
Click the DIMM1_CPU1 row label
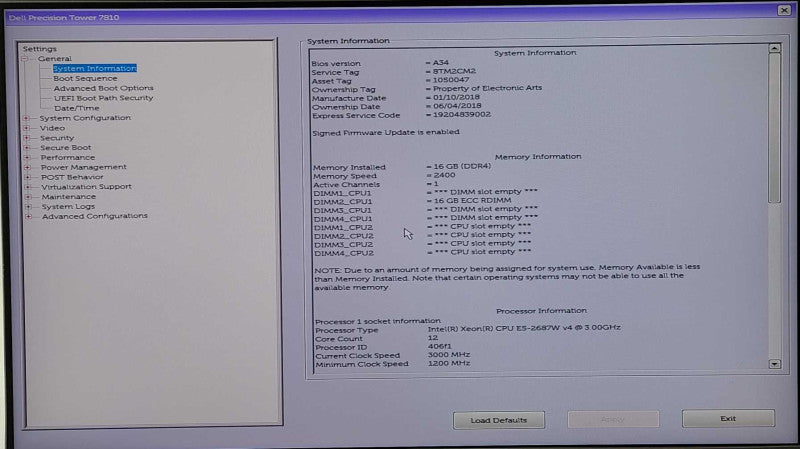pyautogui.click(x=342, y=193)
